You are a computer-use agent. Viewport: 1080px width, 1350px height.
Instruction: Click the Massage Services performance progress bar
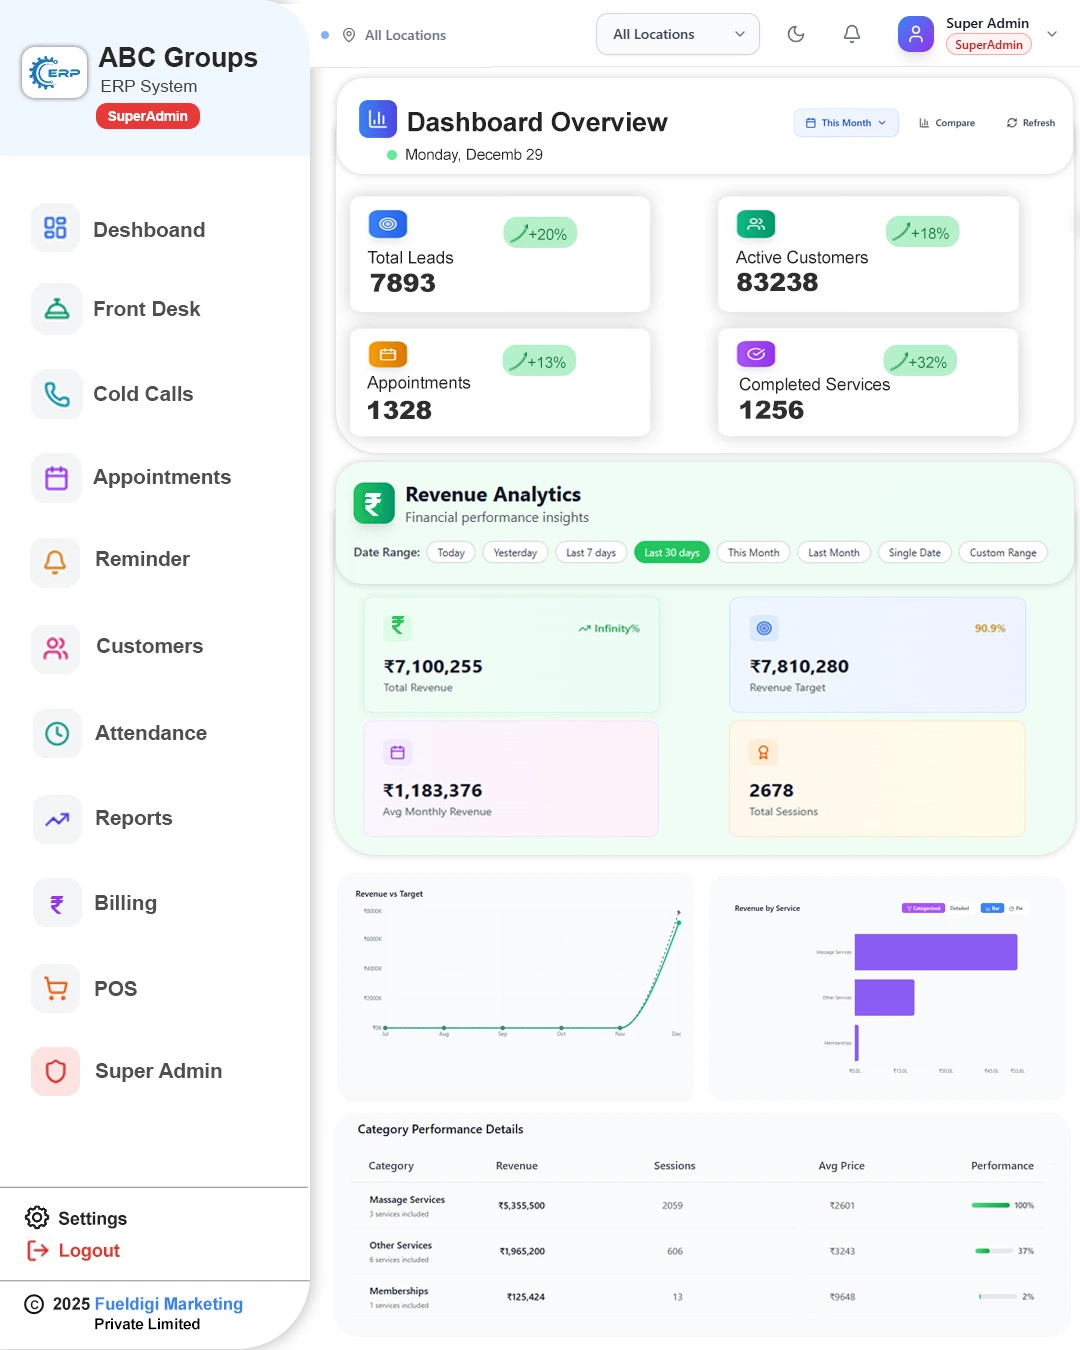(991, 1205)
